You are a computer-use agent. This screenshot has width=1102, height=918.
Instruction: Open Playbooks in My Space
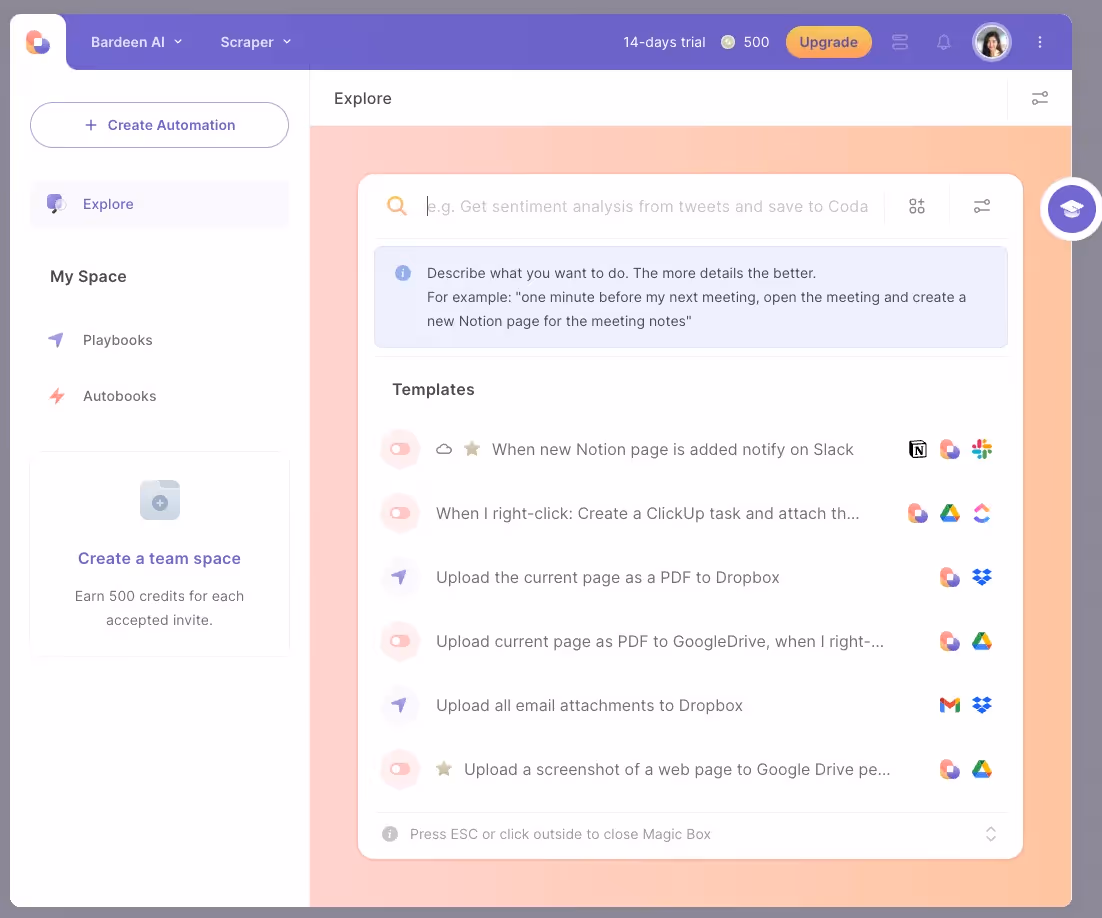[117, 340]
